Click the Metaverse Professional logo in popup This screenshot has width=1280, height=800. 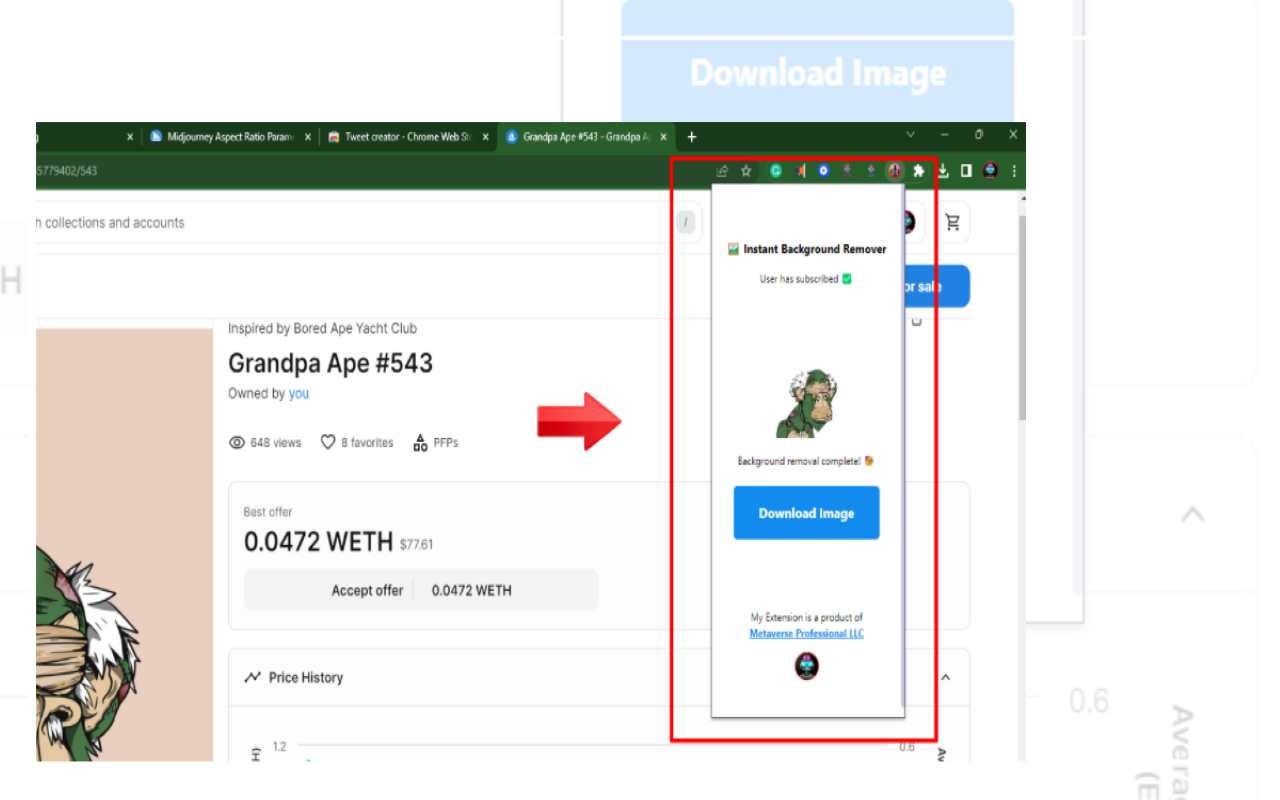[806, 666]
